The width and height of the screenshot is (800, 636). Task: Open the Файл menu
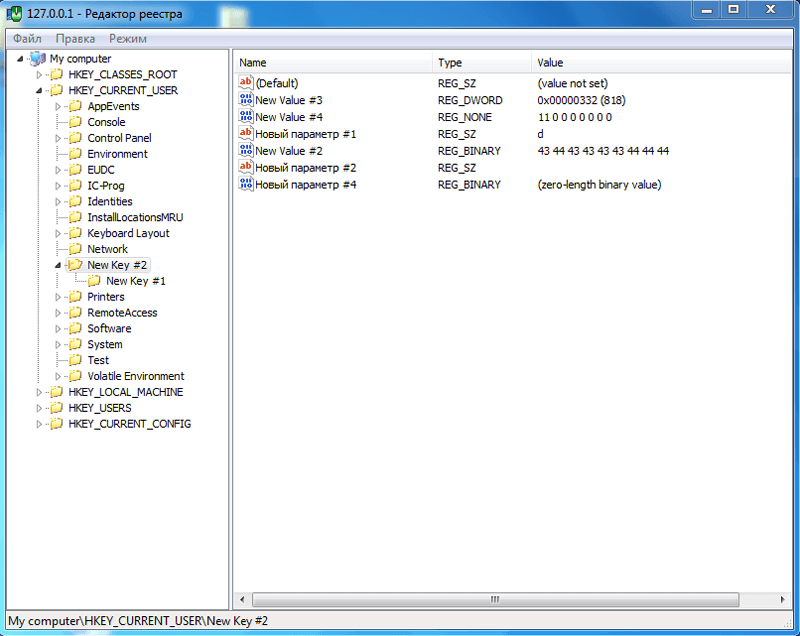(x=27, y=39)
